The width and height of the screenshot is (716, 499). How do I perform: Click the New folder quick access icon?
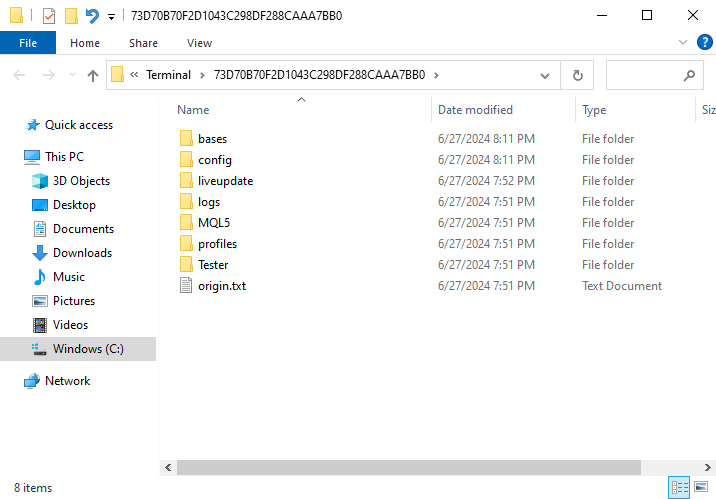(71, 16)
